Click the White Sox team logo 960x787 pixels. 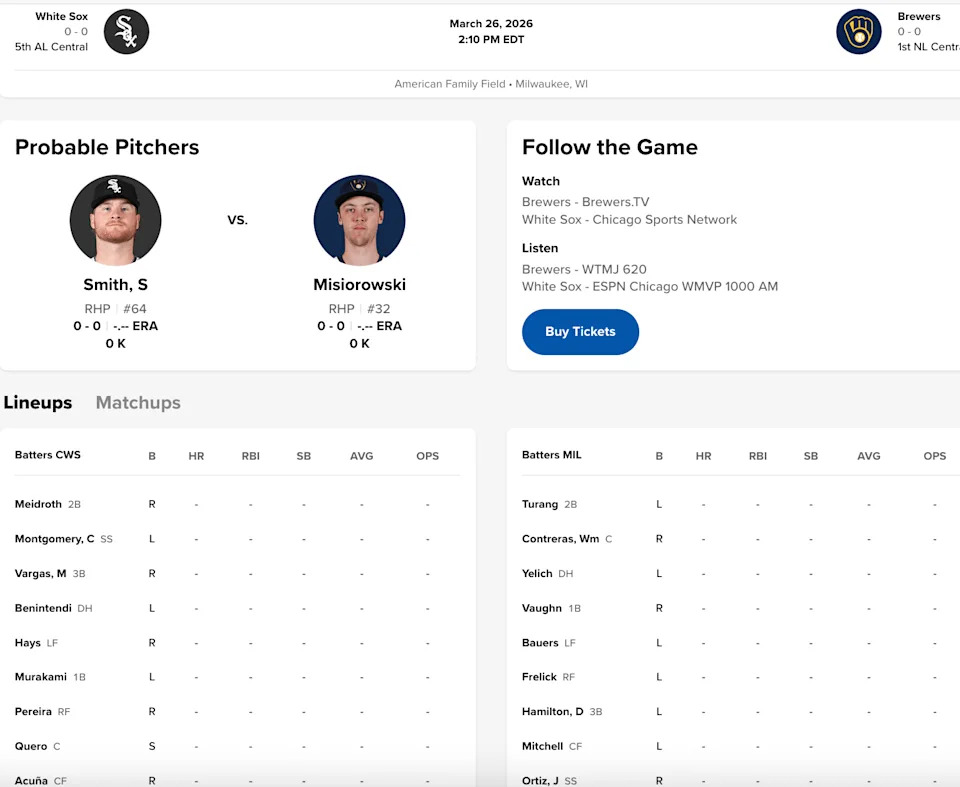tap(126, 32)
